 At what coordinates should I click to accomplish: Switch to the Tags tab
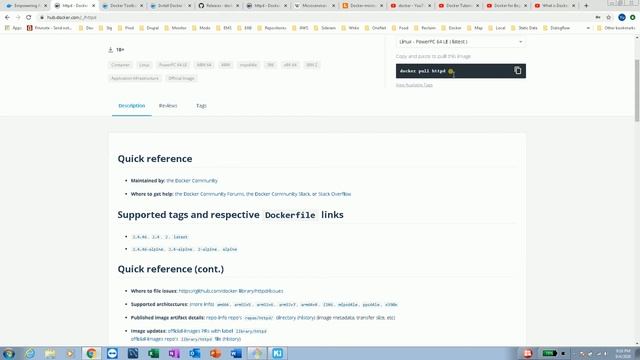(201, 106)
